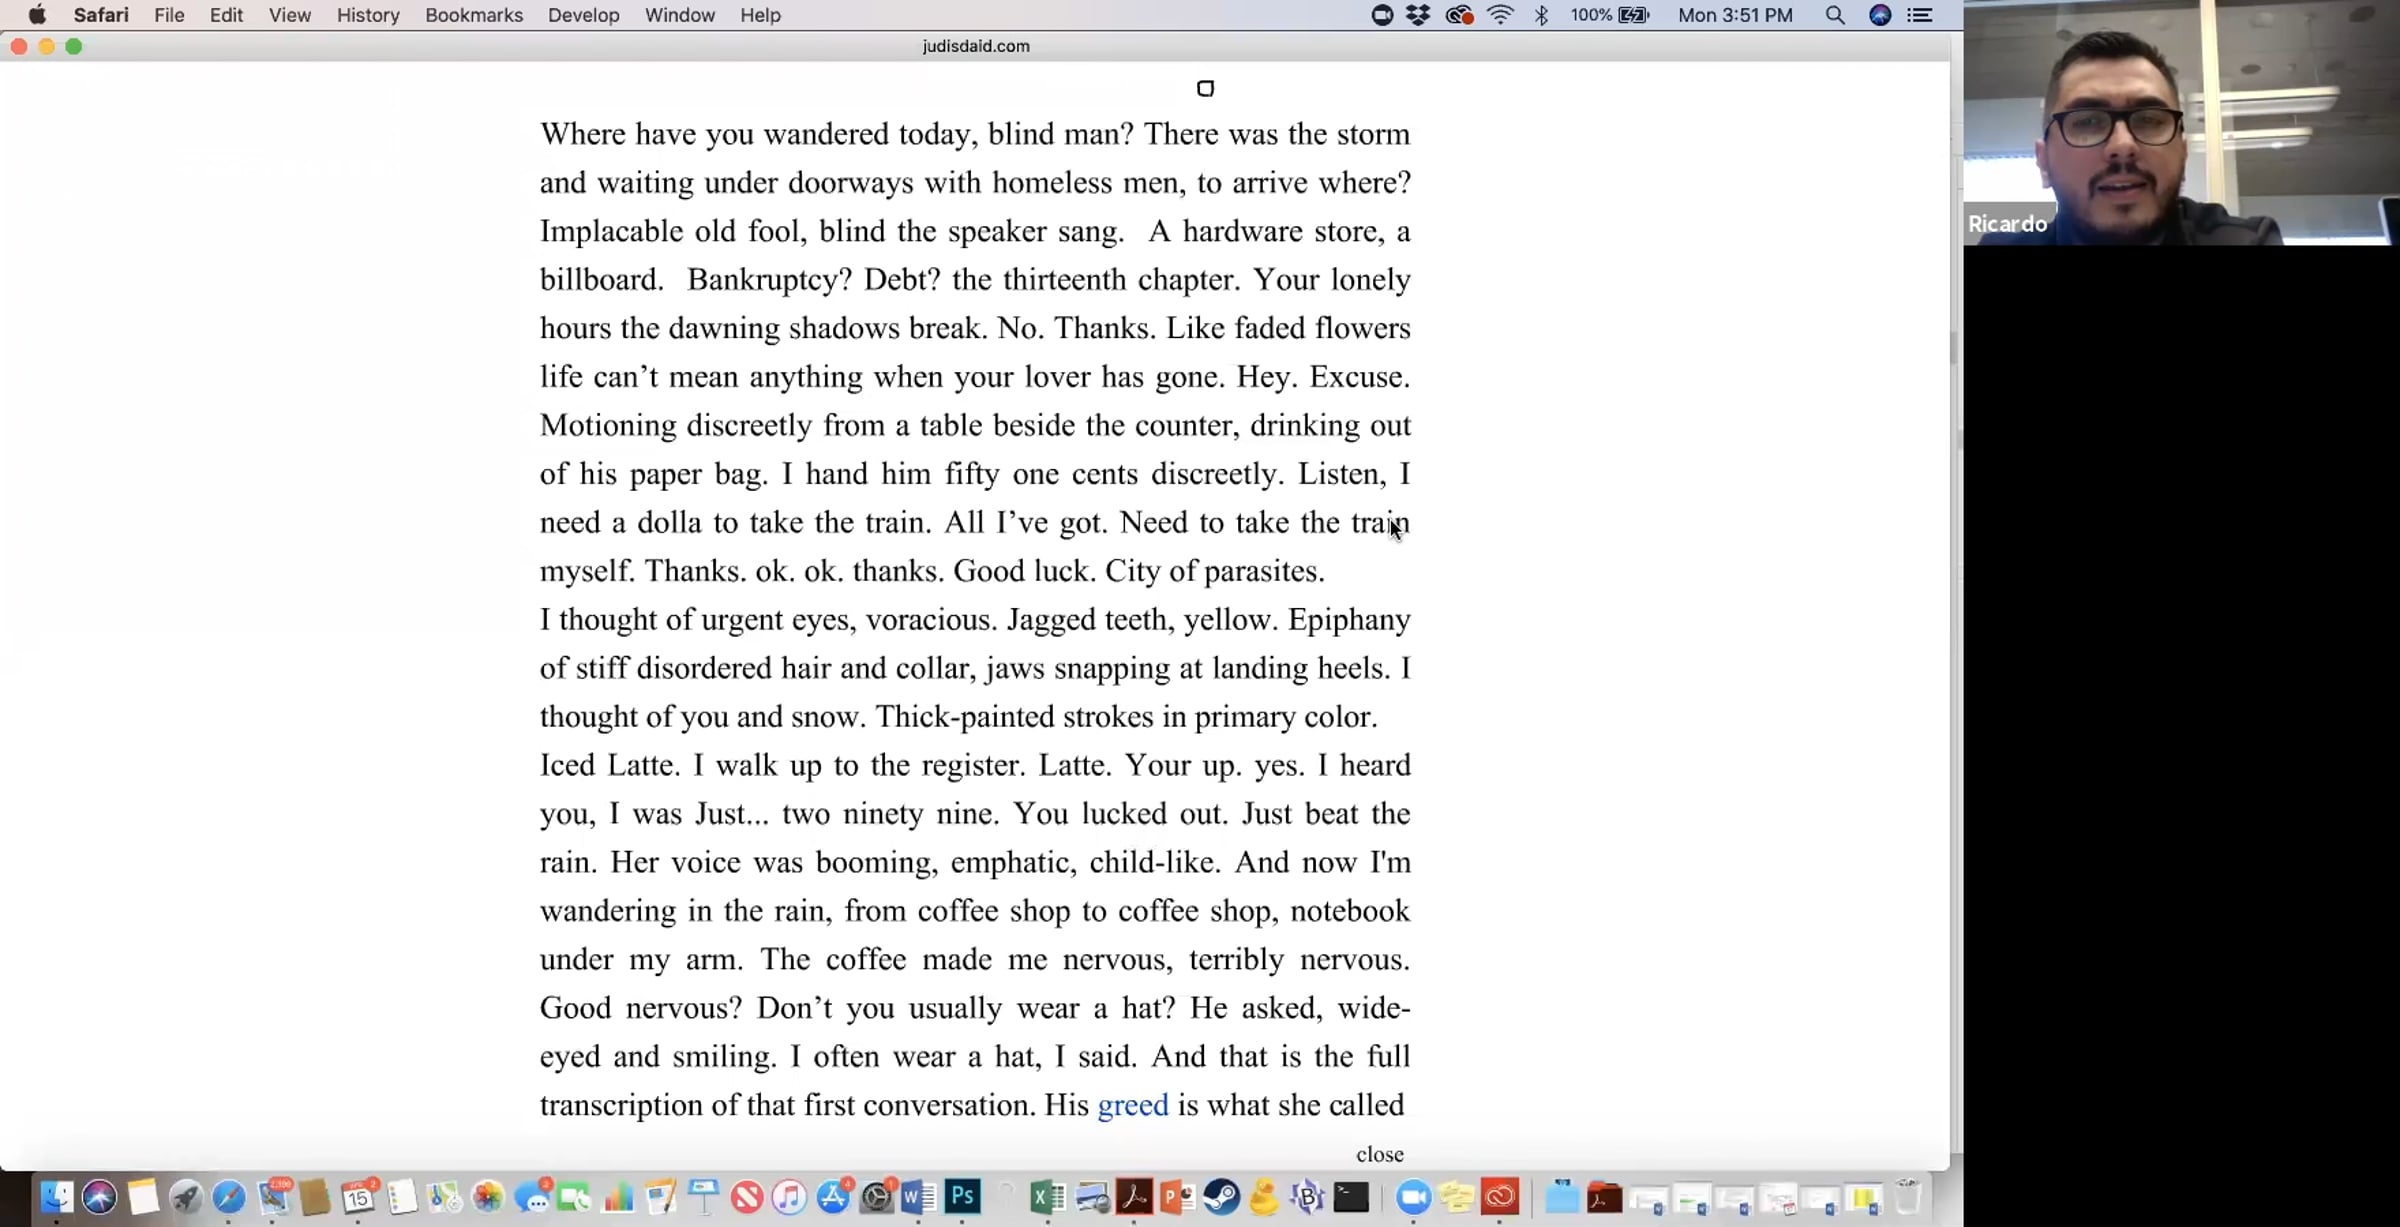Image resolution: width=2400 pixels, height=1227 pixels.
Task: Open Excel from the dock
Action: coord(1047,1197)
